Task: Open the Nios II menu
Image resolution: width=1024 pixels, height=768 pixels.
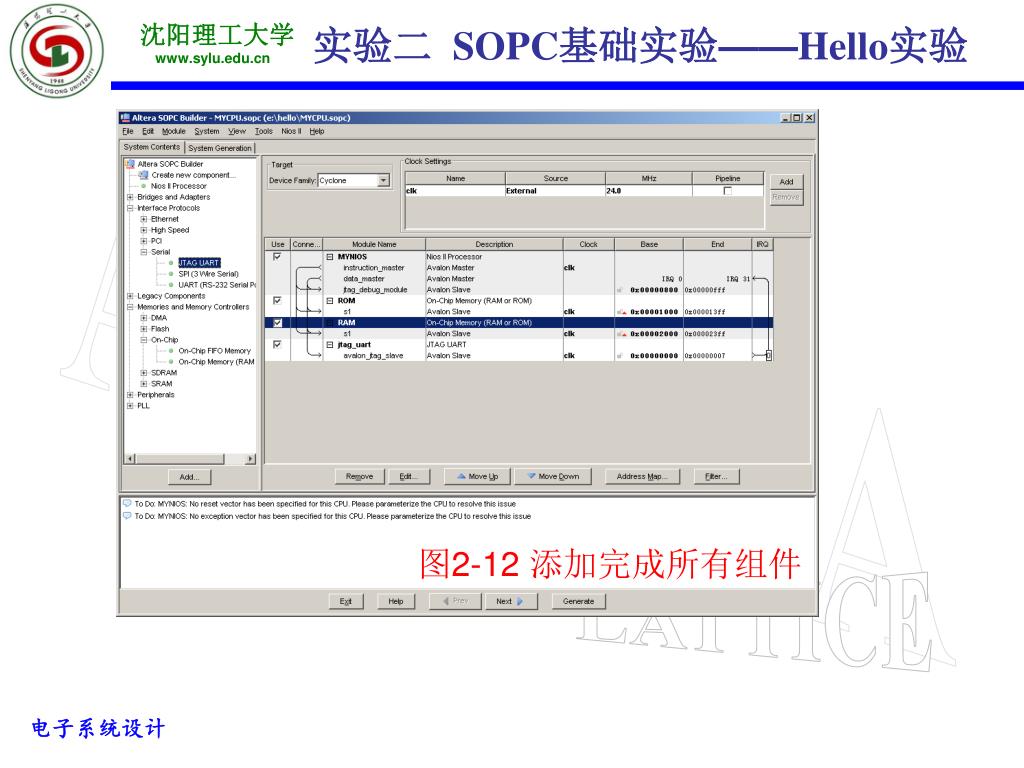Action: coord(291,131)
